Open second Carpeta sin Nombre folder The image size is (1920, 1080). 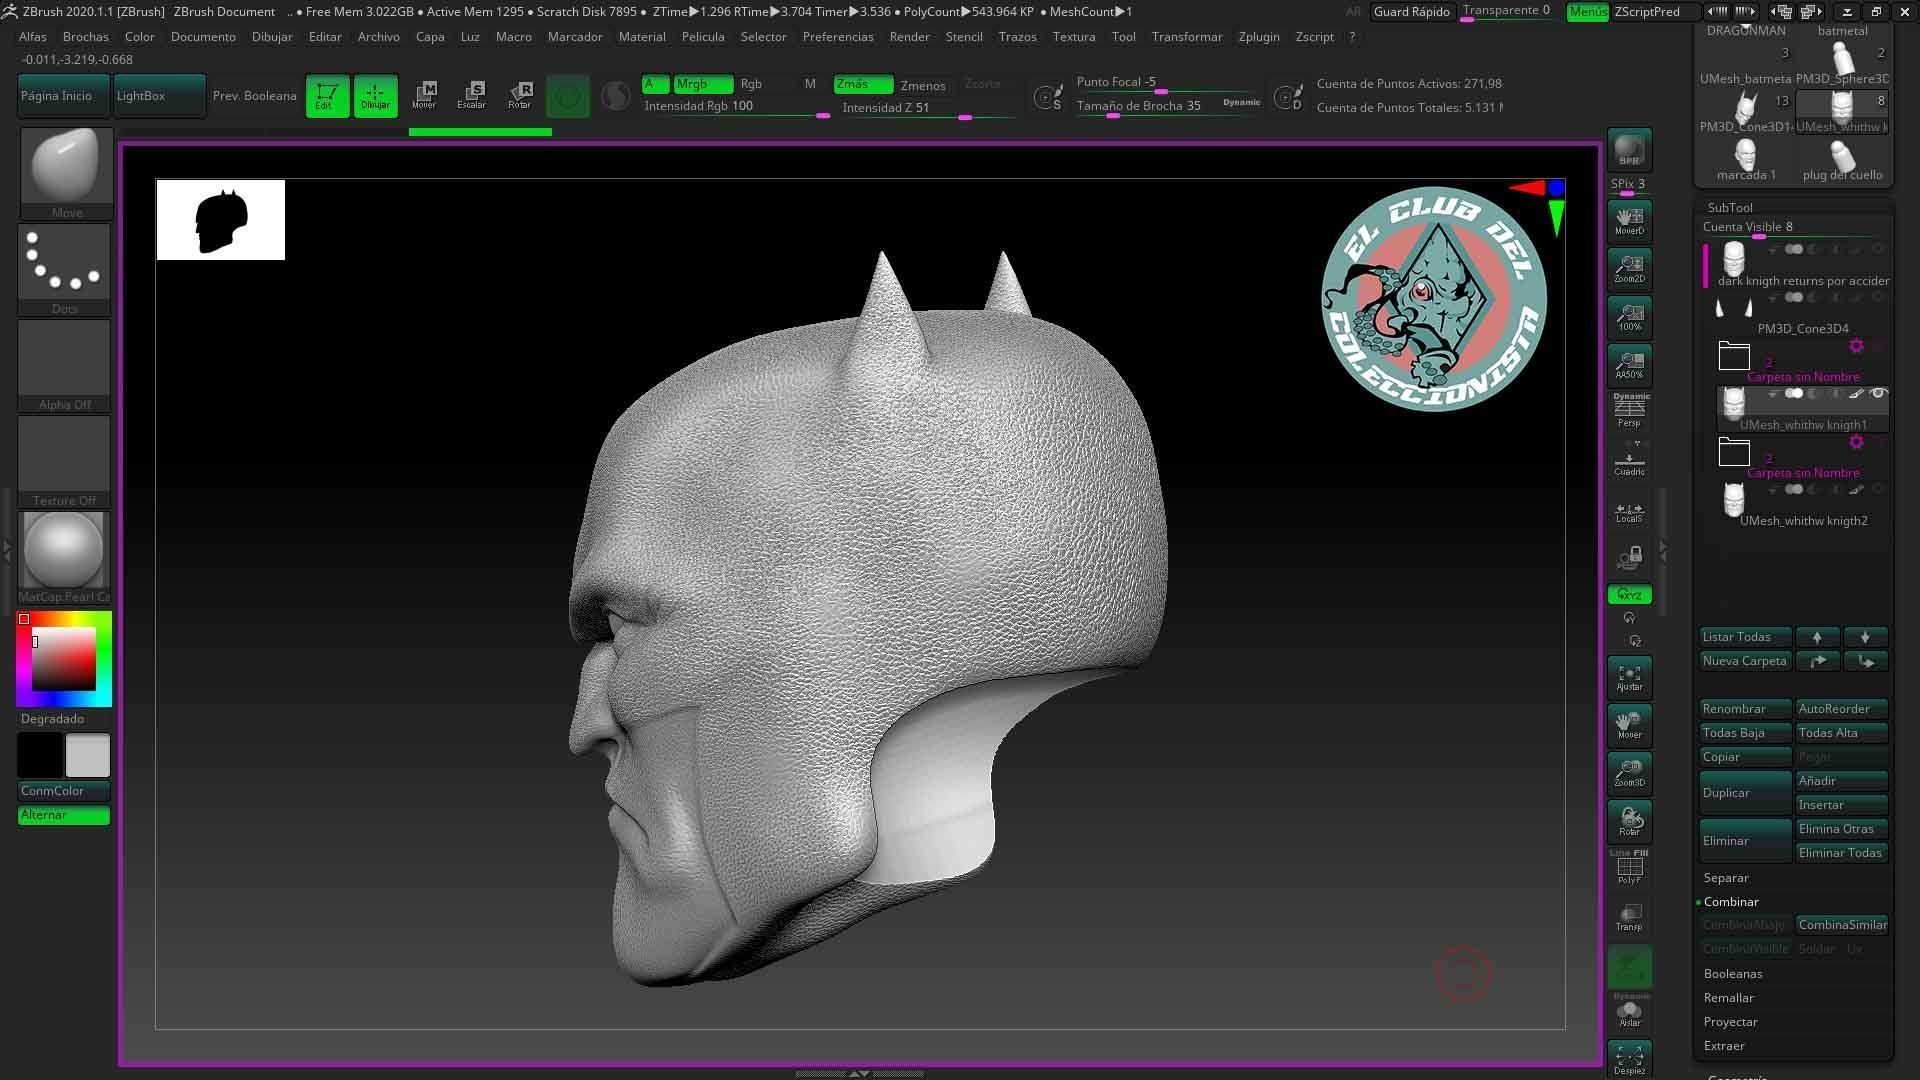tap(1734, 451)
